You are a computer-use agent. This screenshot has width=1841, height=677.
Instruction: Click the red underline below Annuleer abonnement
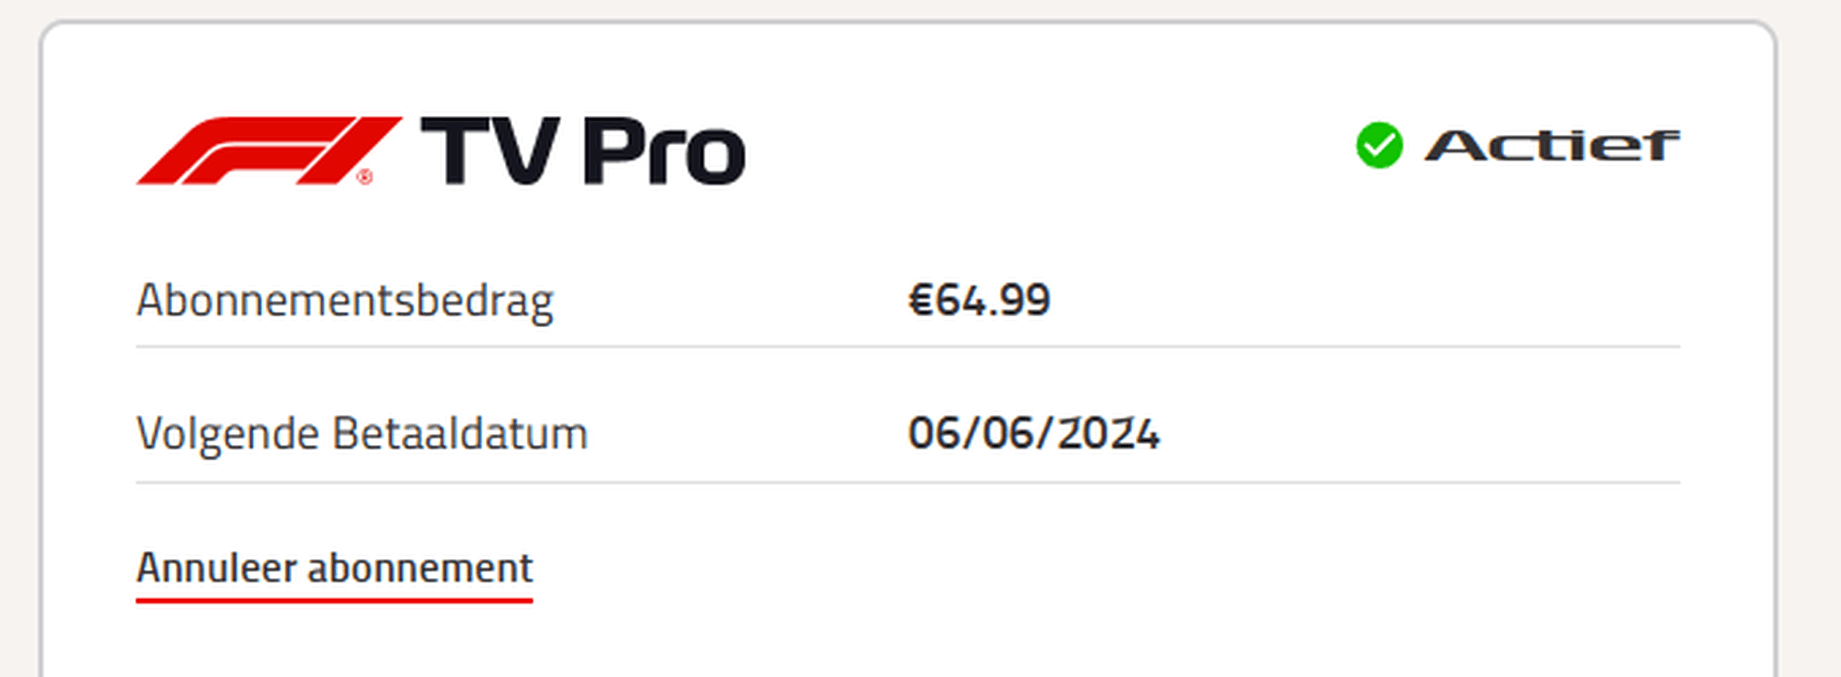[x=334, y=601]
